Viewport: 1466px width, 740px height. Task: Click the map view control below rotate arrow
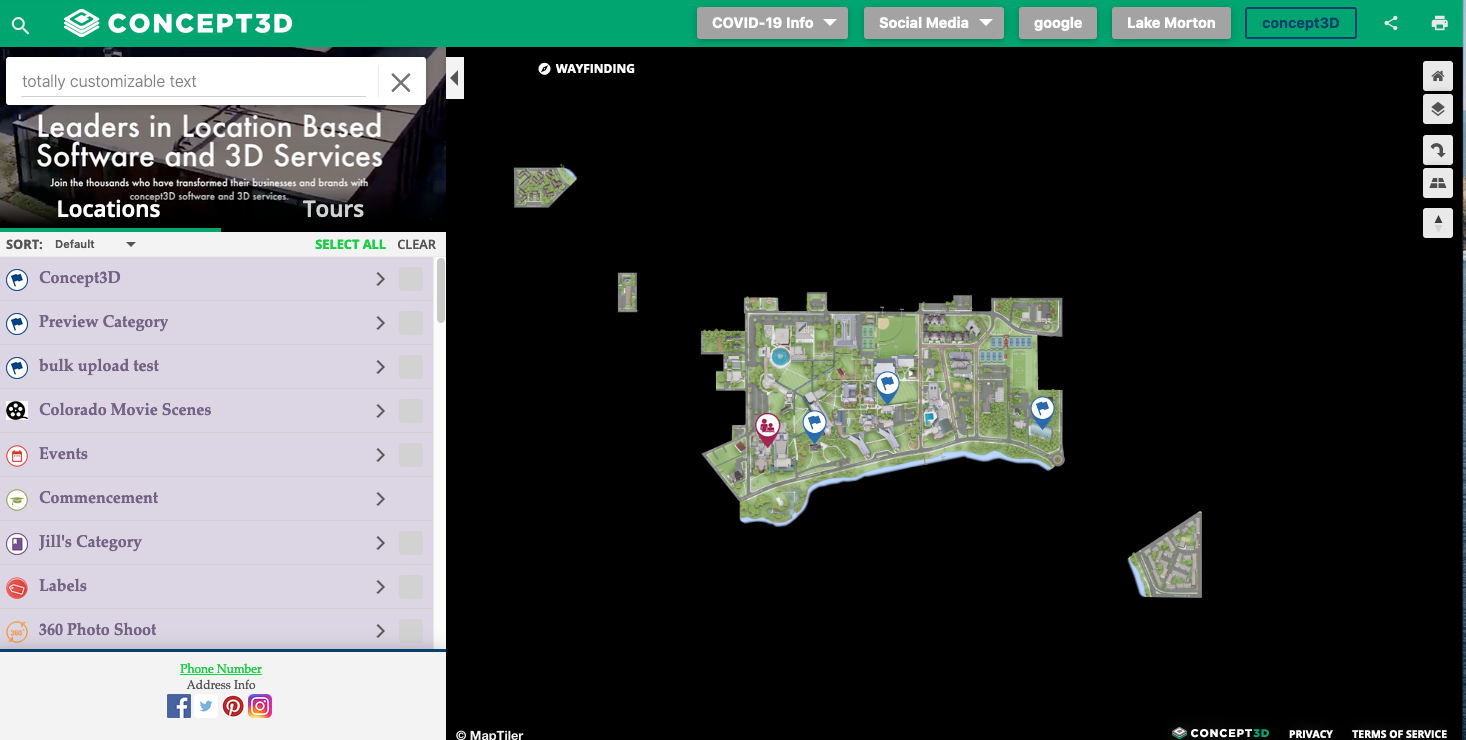click(x=1438, y=183)
